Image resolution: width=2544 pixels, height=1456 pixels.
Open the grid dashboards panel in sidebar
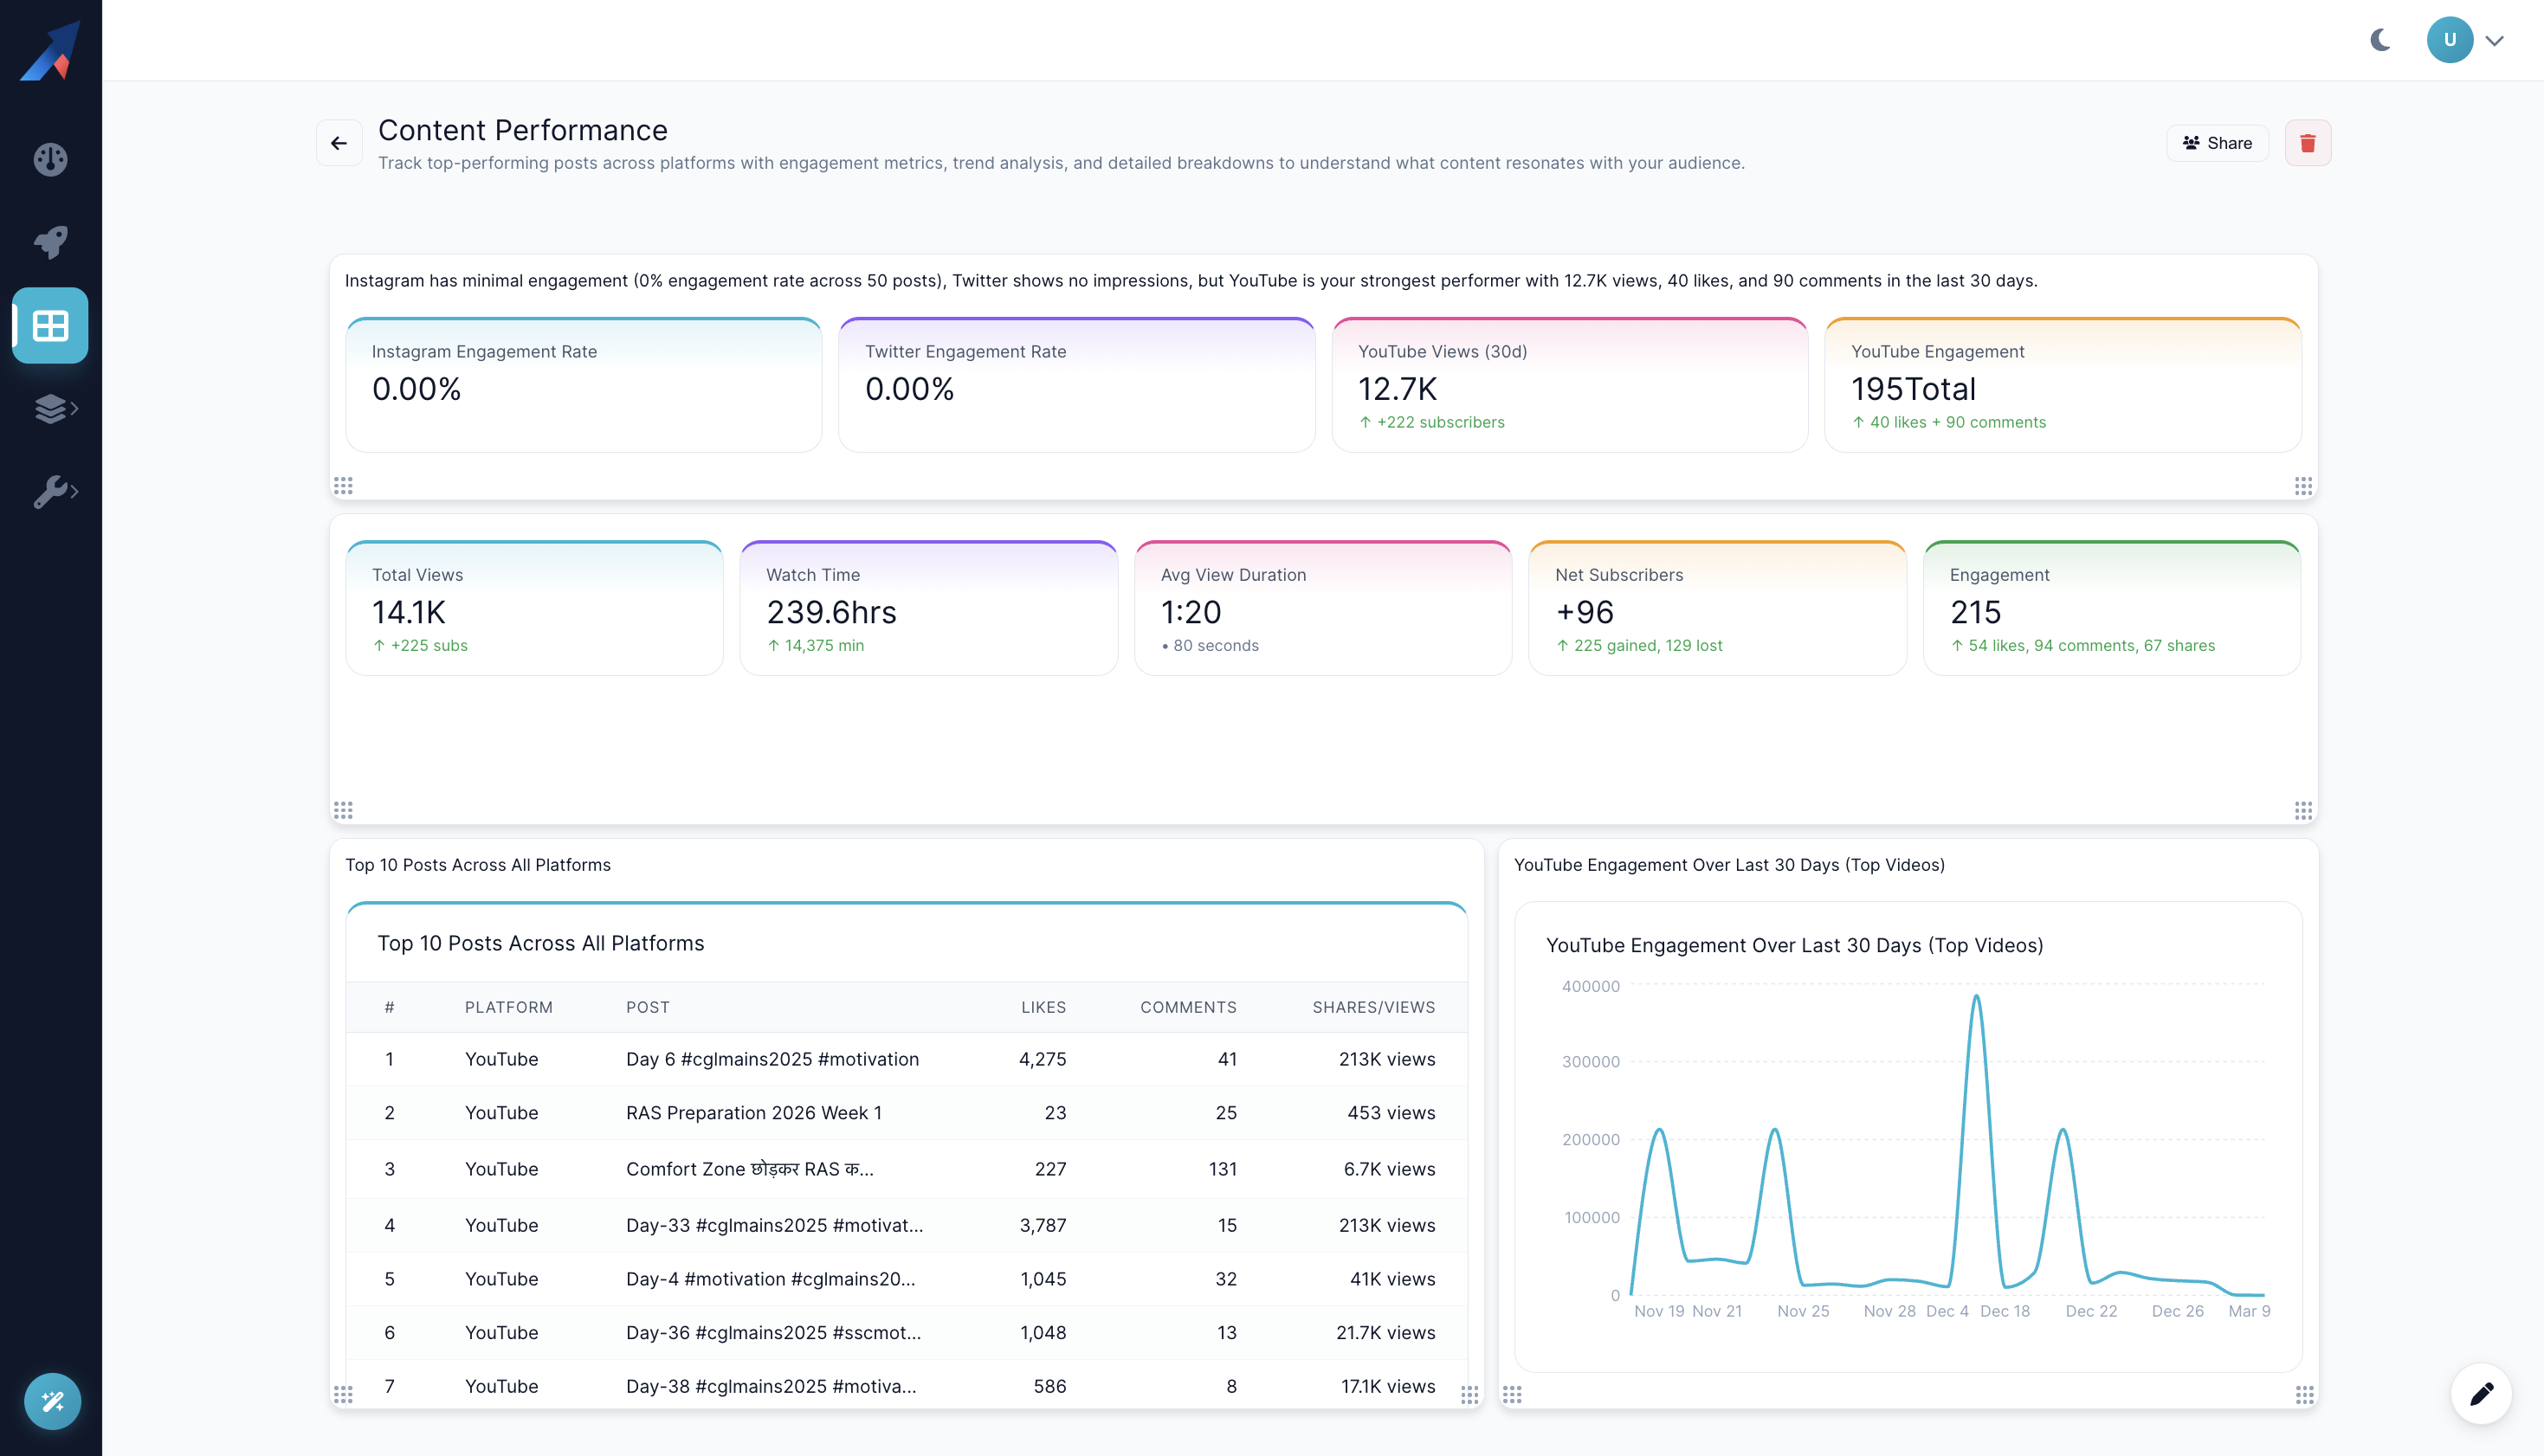pyautogui.click(x=50, y=325)
